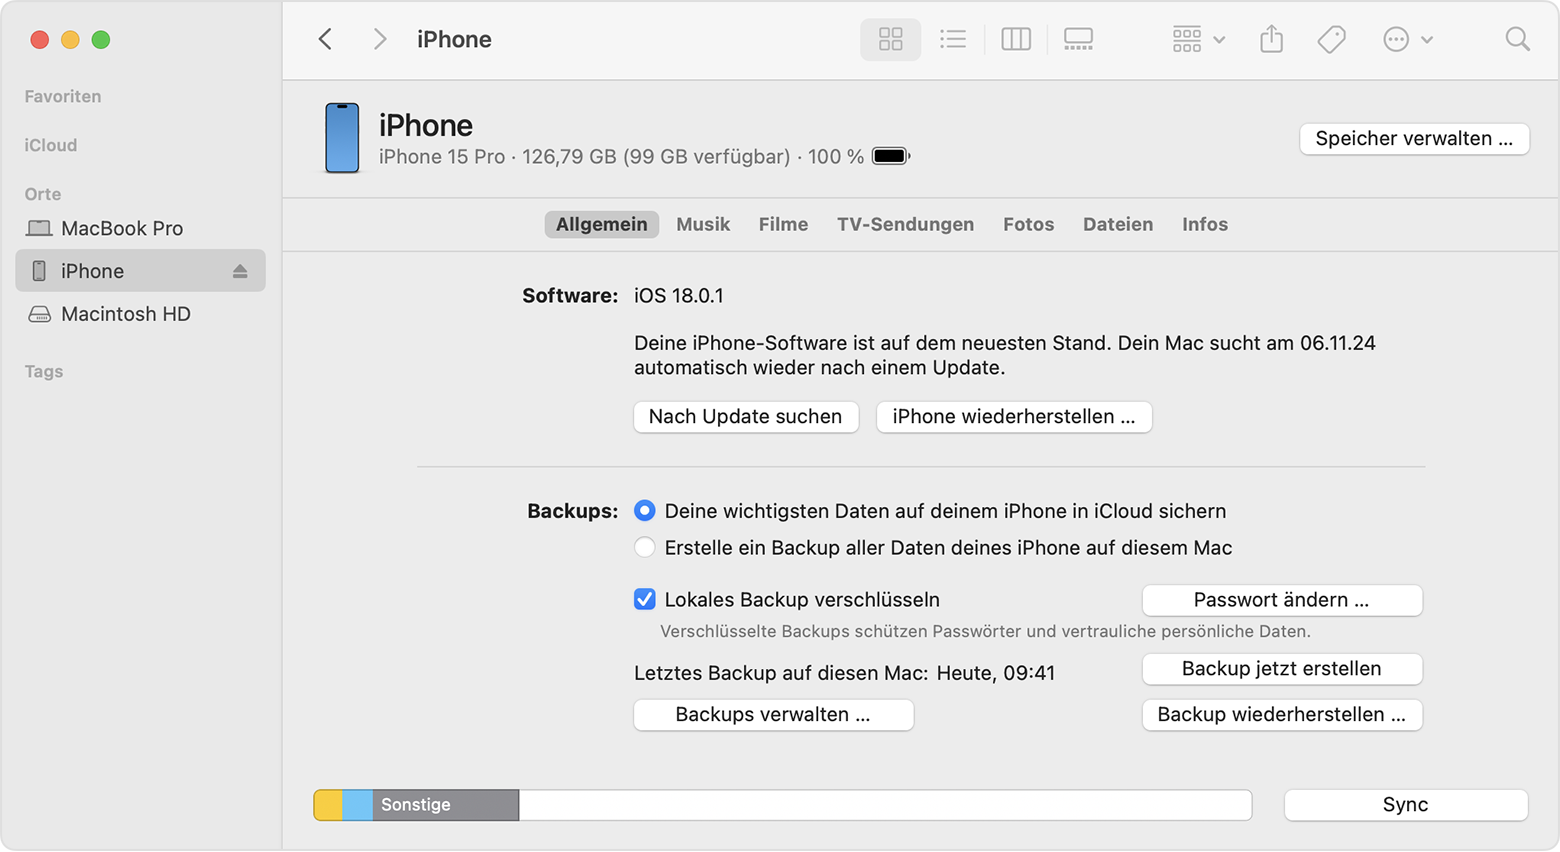The image size is (1560, 852).
Task: Switch to the Fotos tab
Action: (1028, 224)
